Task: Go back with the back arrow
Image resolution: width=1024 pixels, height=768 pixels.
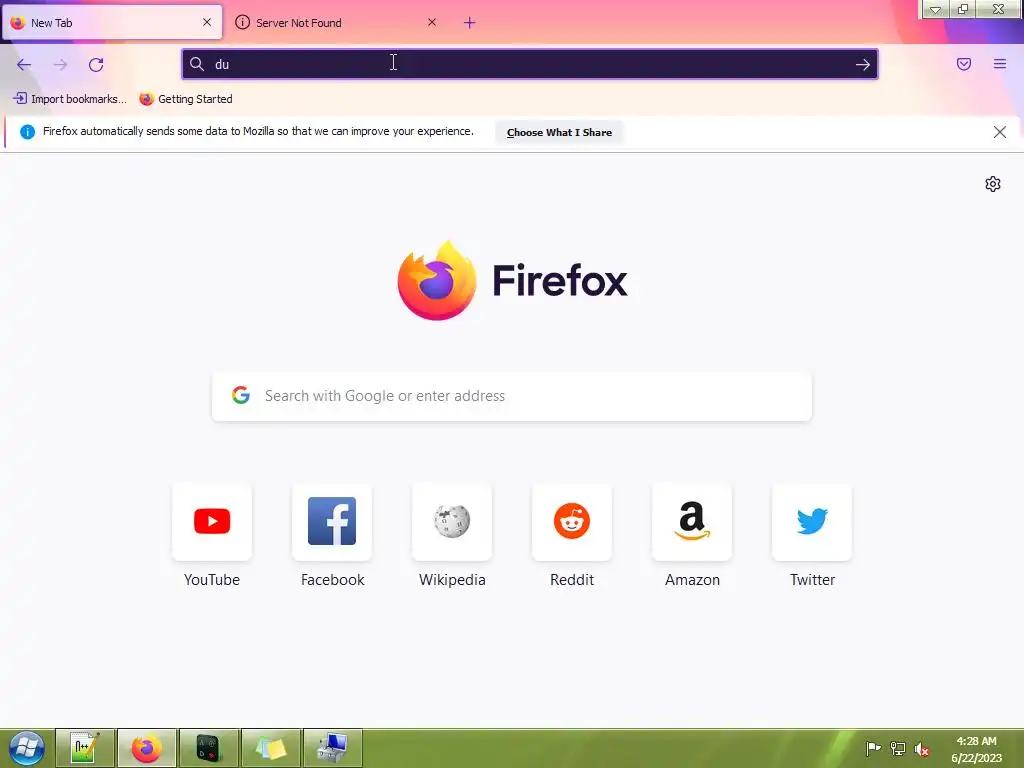Action: [x=24, y=64]
